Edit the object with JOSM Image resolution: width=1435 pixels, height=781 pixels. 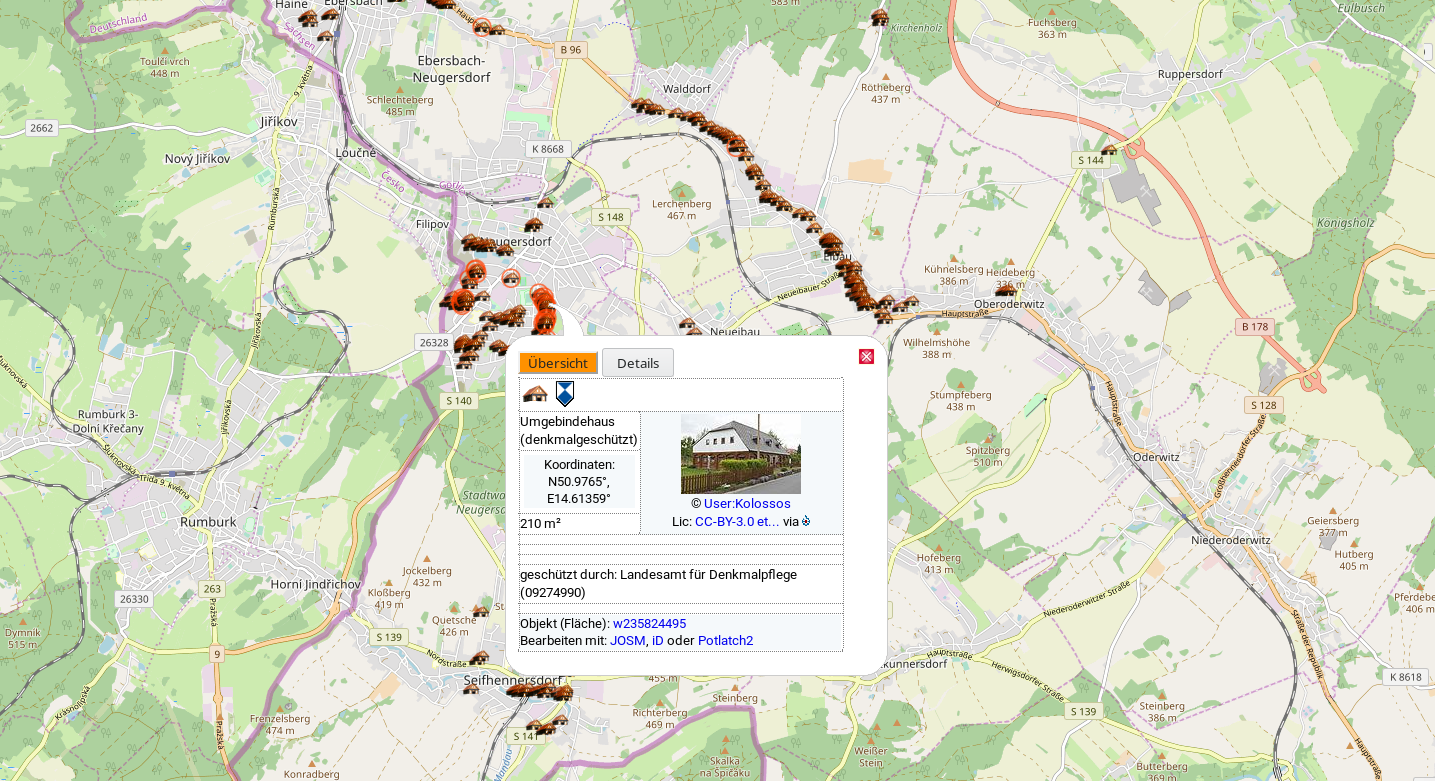628,641
